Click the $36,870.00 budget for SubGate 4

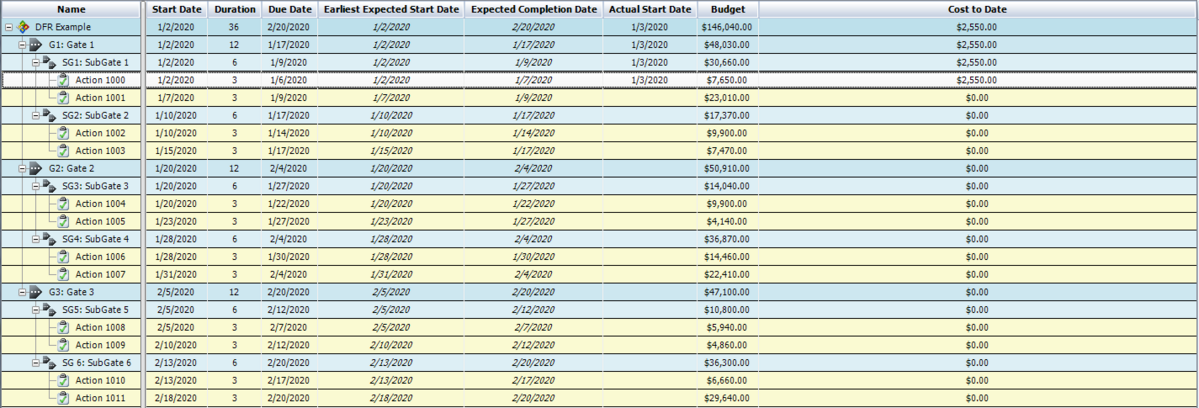727,238
